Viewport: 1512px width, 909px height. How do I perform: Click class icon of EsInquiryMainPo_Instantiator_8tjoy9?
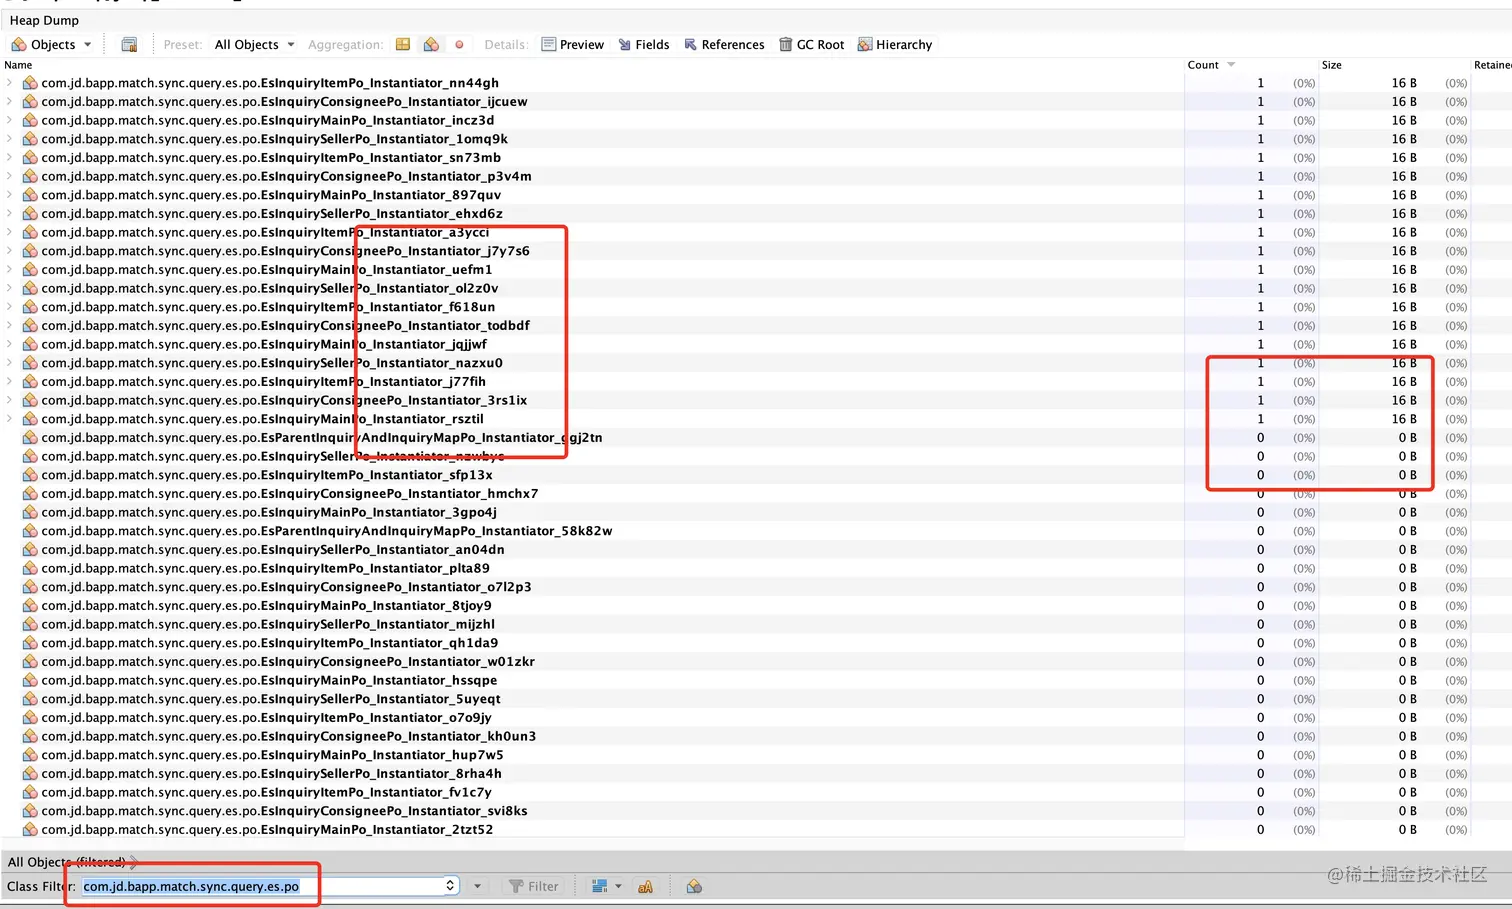coord(30,605)
